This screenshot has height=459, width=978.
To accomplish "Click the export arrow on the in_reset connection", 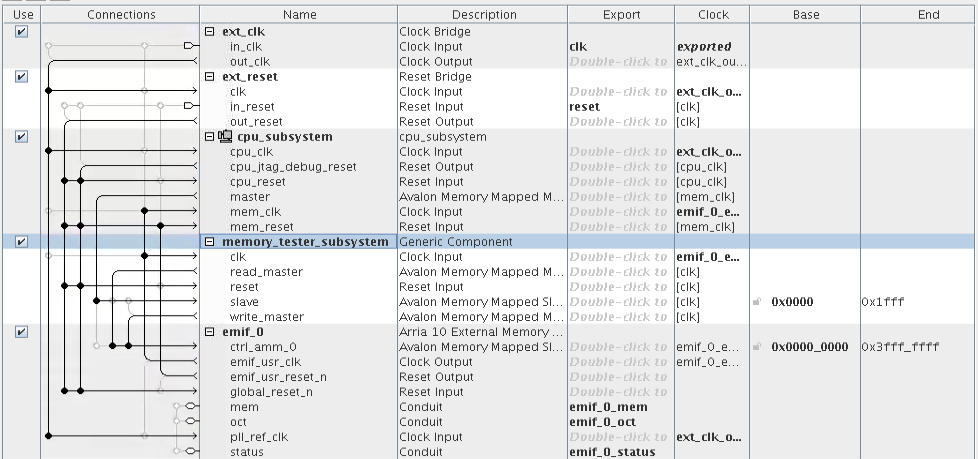I will click(189, 106).
